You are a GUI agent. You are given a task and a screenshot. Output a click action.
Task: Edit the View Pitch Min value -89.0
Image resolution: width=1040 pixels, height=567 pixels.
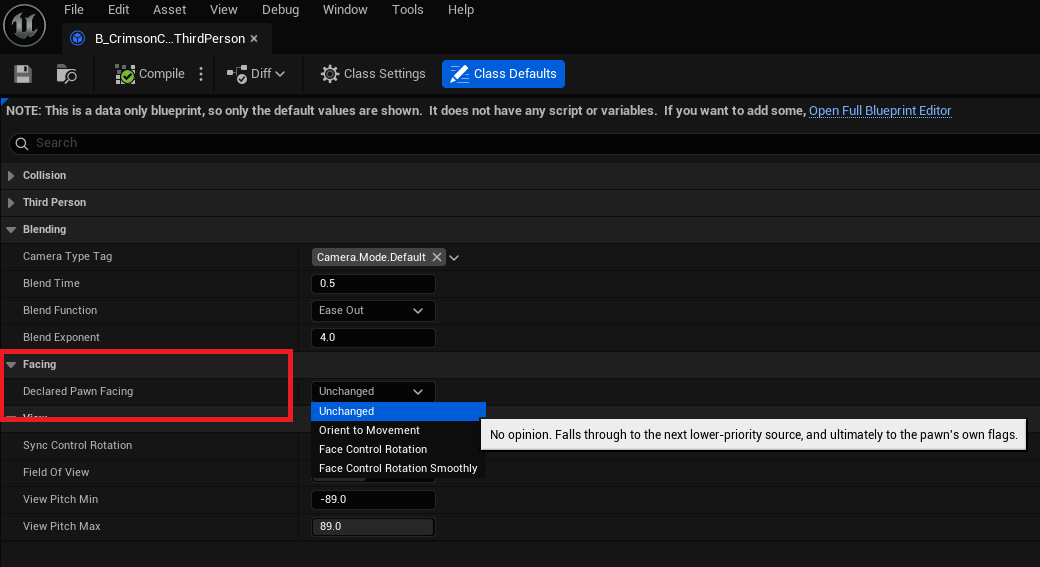click(x=373, y=499)
